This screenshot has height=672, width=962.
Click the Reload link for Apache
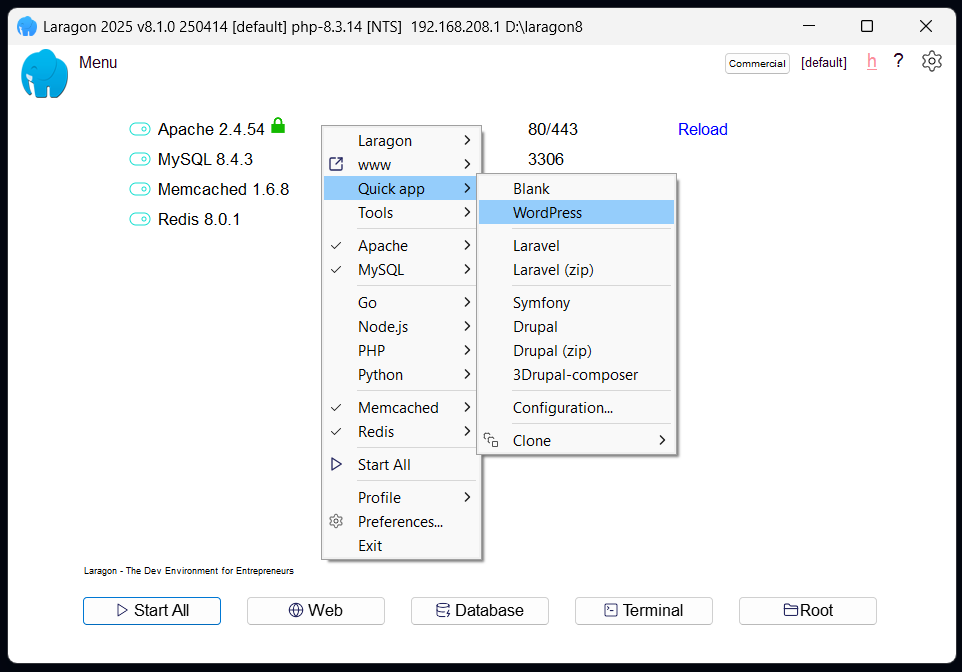click(x=702, y=129)
